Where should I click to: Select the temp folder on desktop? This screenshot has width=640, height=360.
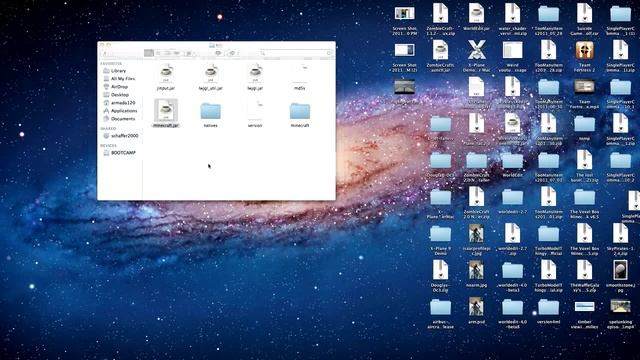click(584, 128)
